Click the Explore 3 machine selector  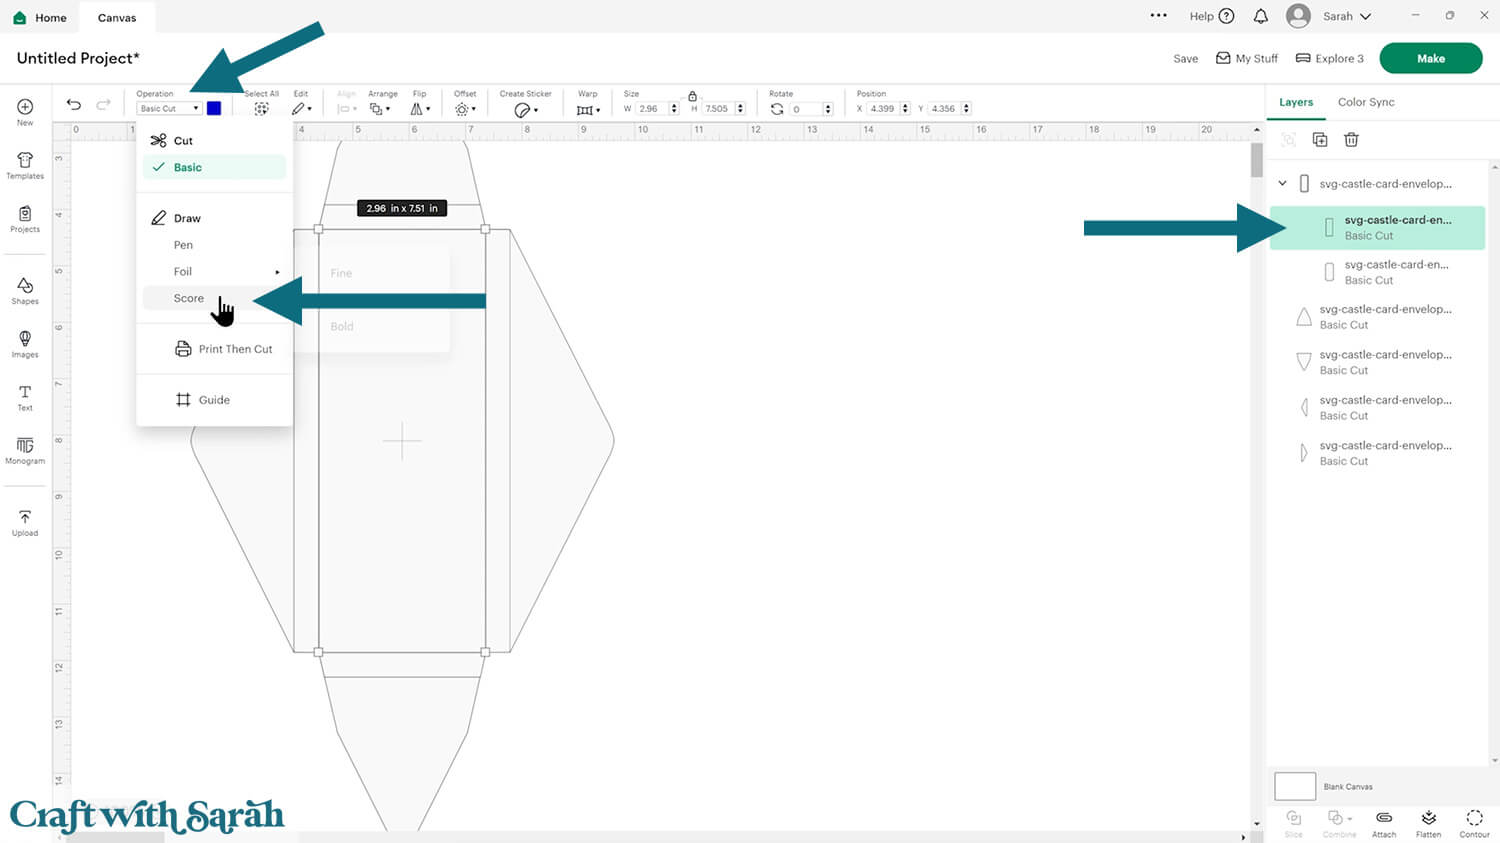(1330, 59)
